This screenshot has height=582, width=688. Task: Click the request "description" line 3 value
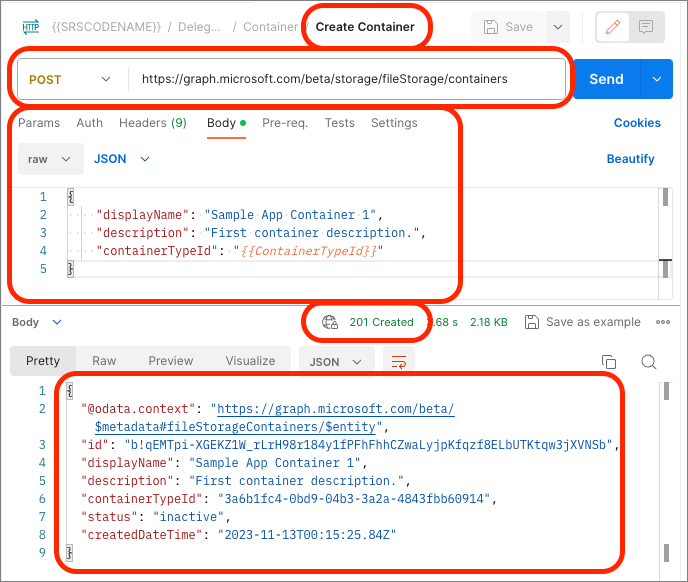(312, 233)
